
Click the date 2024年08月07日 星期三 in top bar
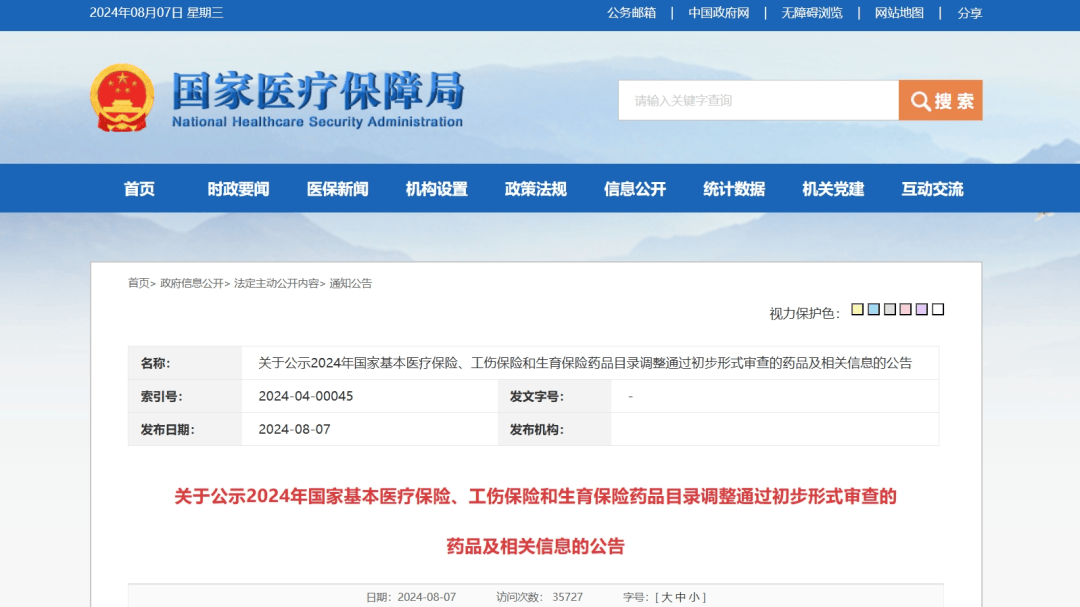click(156, 13)
